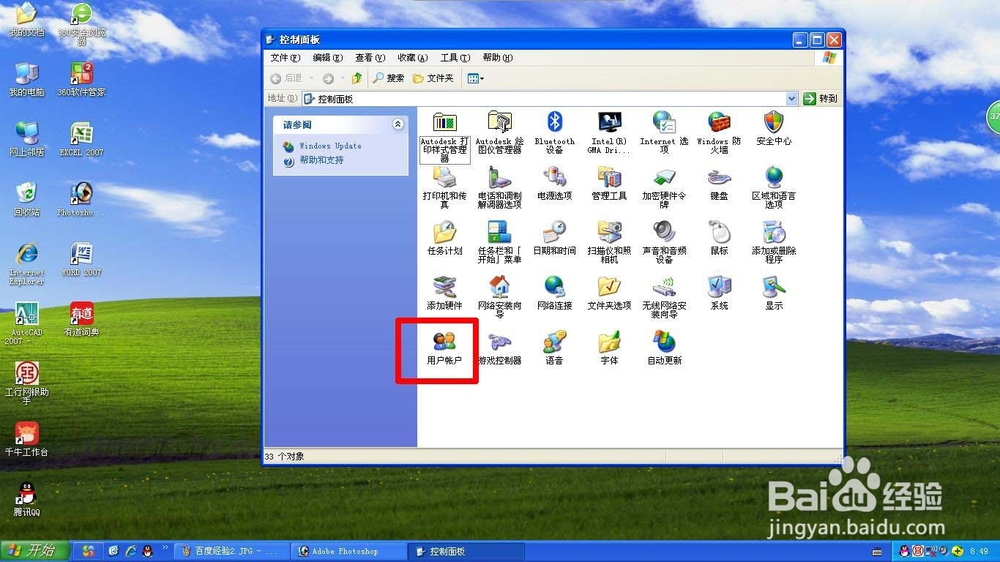Screen dimensions: 1000x562
Task: Open the 日期和时间 icon
Action: [554, 239]
